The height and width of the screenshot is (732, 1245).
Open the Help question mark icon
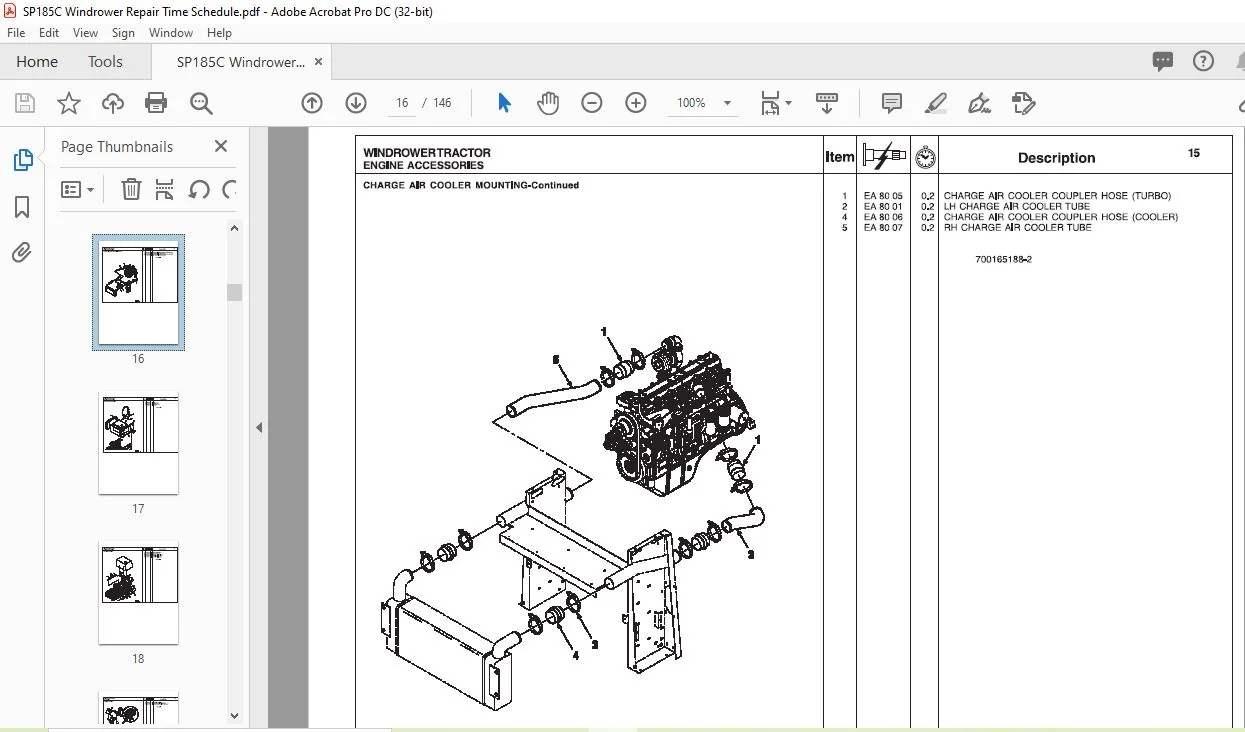click(x=1204, y=62)
